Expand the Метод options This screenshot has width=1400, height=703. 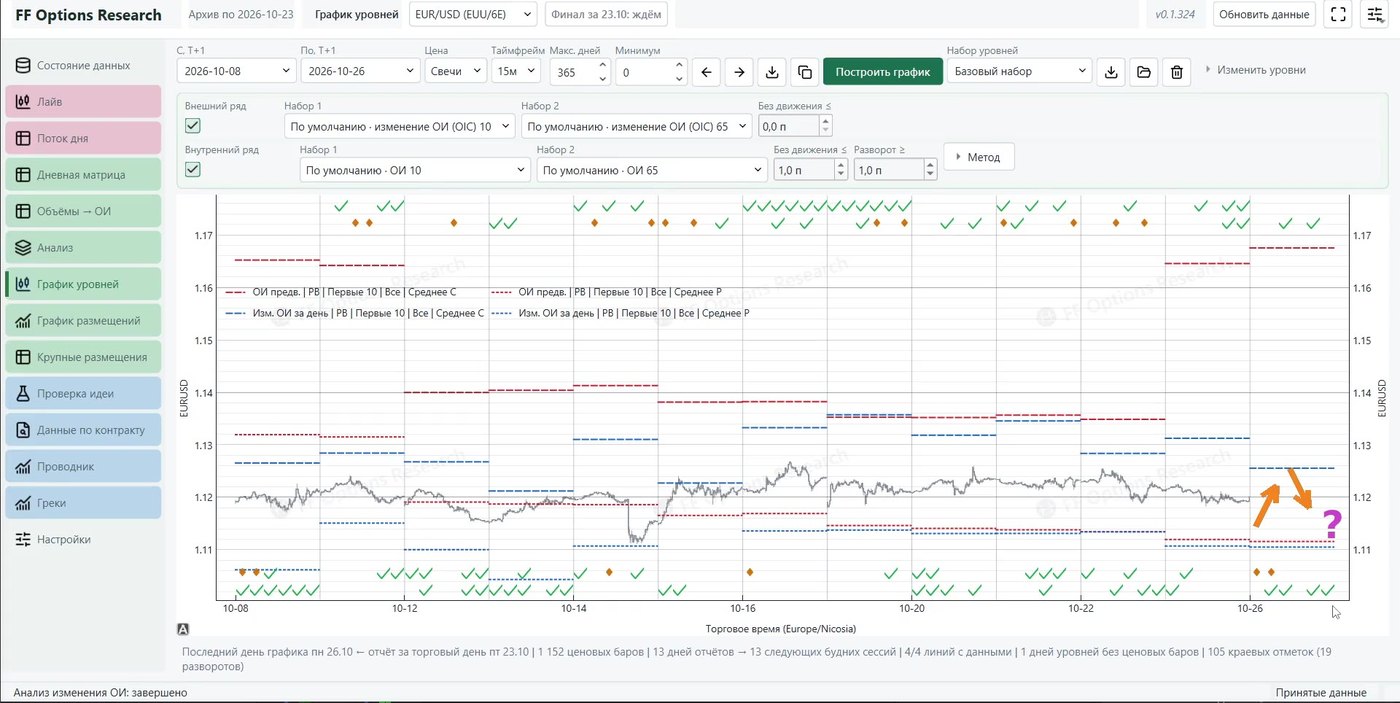tap(979, 157)
